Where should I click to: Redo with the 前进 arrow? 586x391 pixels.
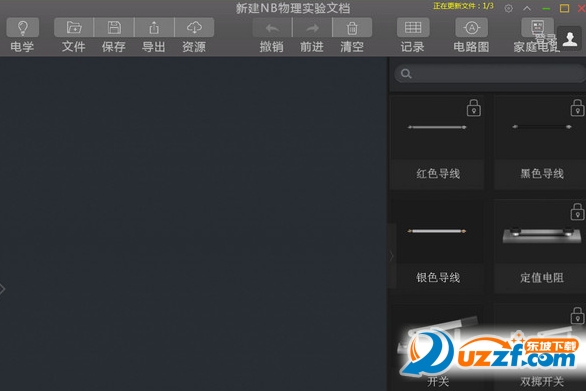click(x=312, y=28)
